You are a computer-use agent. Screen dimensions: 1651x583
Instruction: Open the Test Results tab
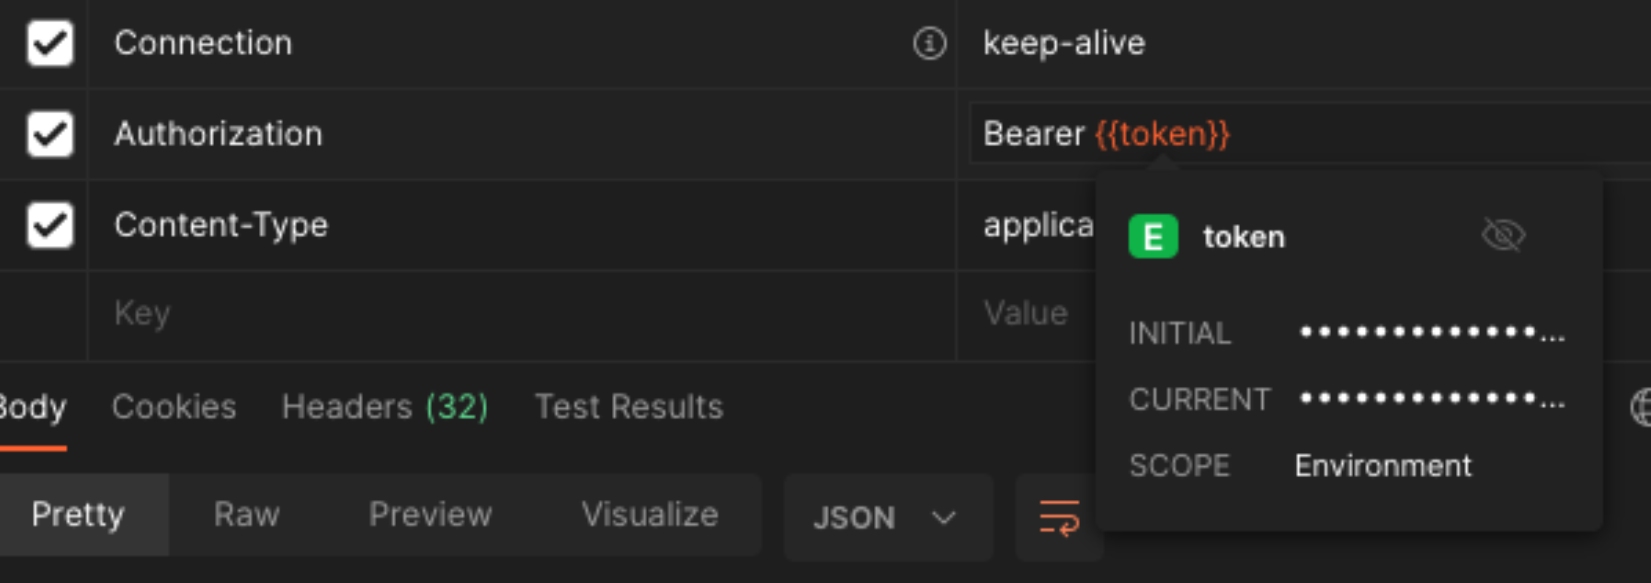click(x=629, y=407)
